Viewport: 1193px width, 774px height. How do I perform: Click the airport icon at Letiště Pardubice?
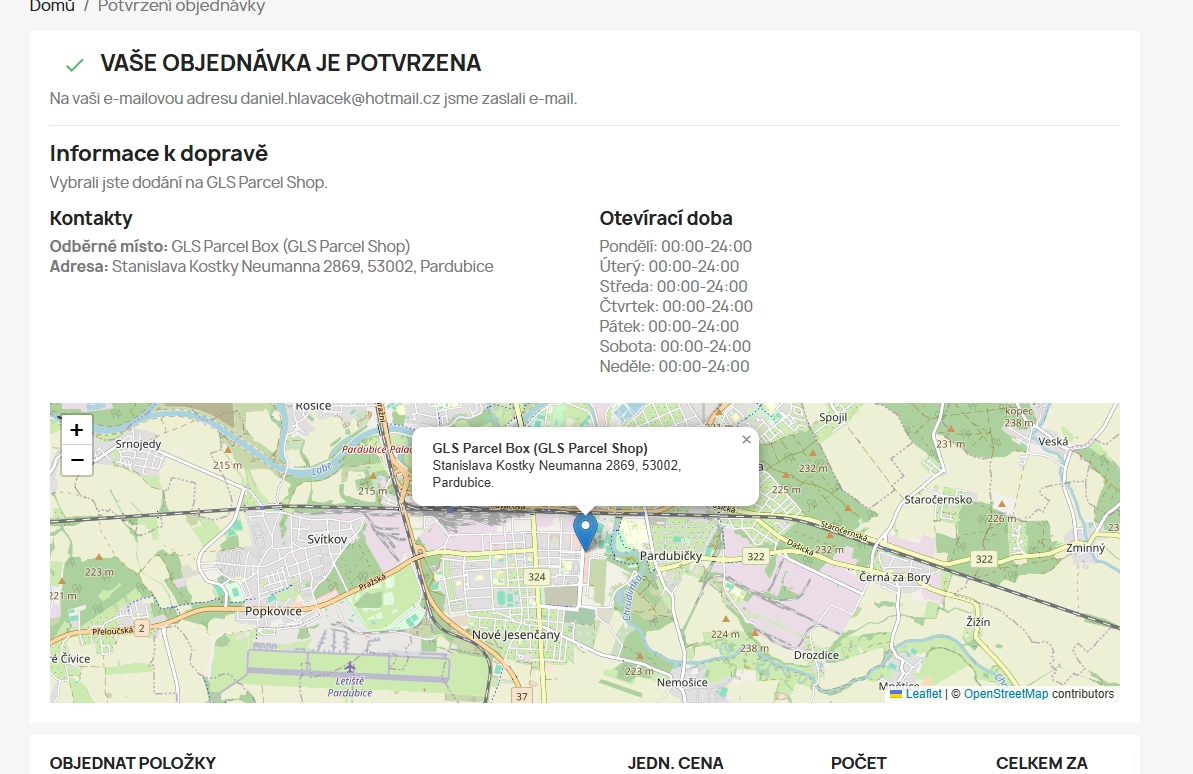pos(349,667)
